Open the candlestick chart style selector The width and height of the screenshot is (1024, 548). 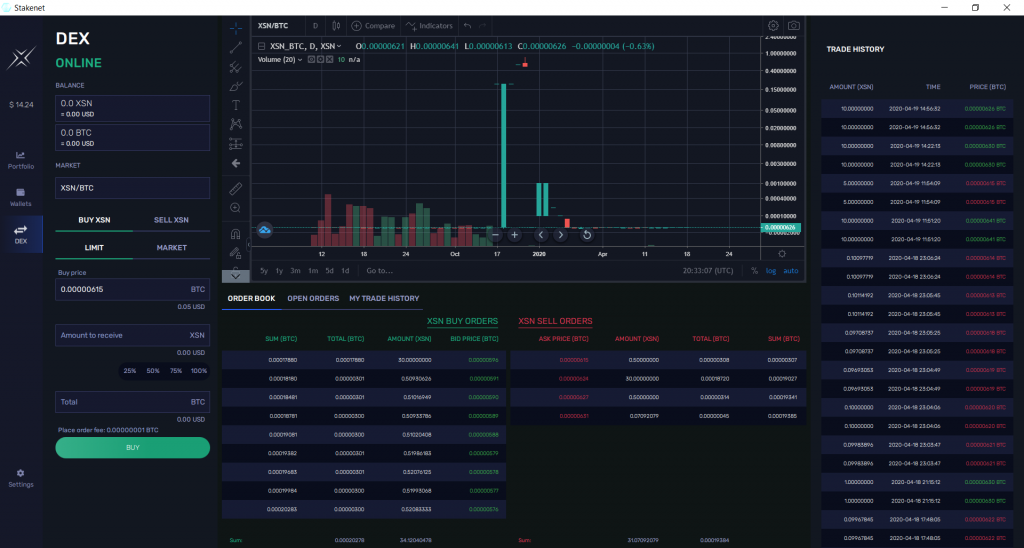336,26
